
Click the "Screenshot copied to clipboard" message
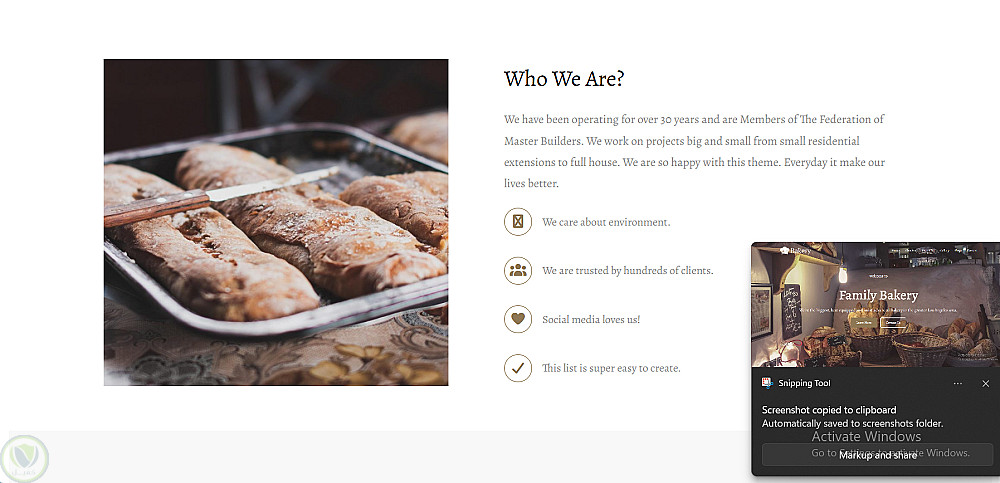coord(829,410)
